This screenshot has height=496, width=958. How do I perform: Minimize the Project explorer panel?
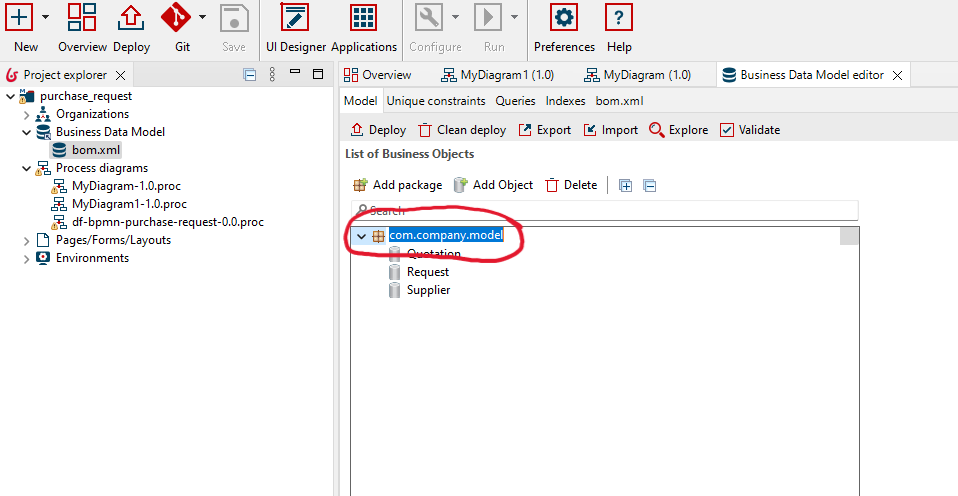295,72
